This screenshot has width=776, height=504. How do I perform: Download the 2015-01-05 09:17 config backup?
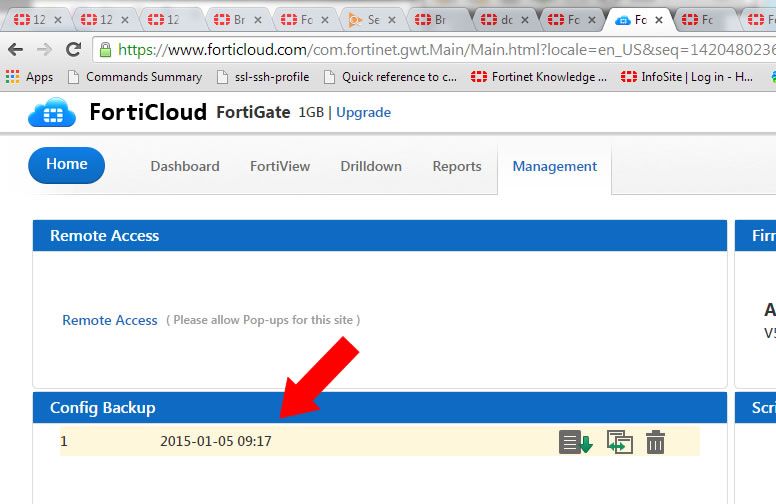576,442
